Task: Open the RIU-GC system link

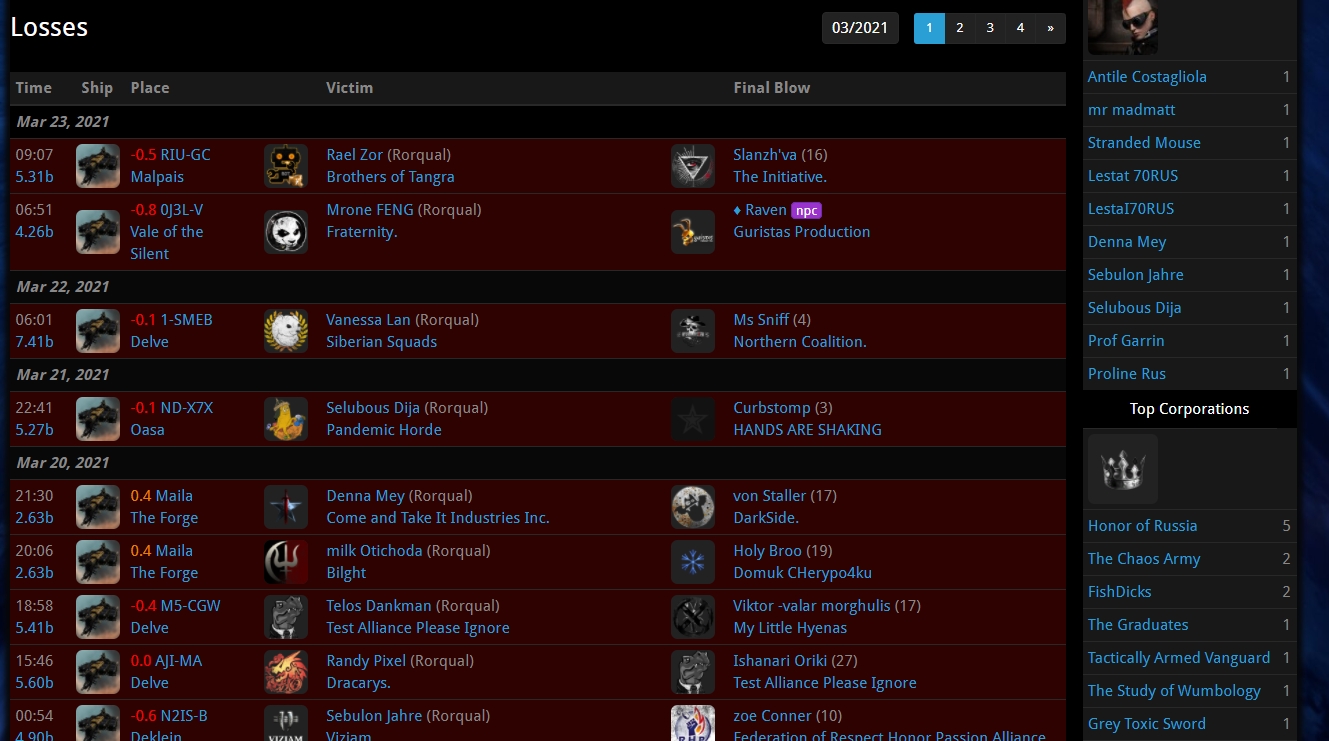Action: (185, 155)
